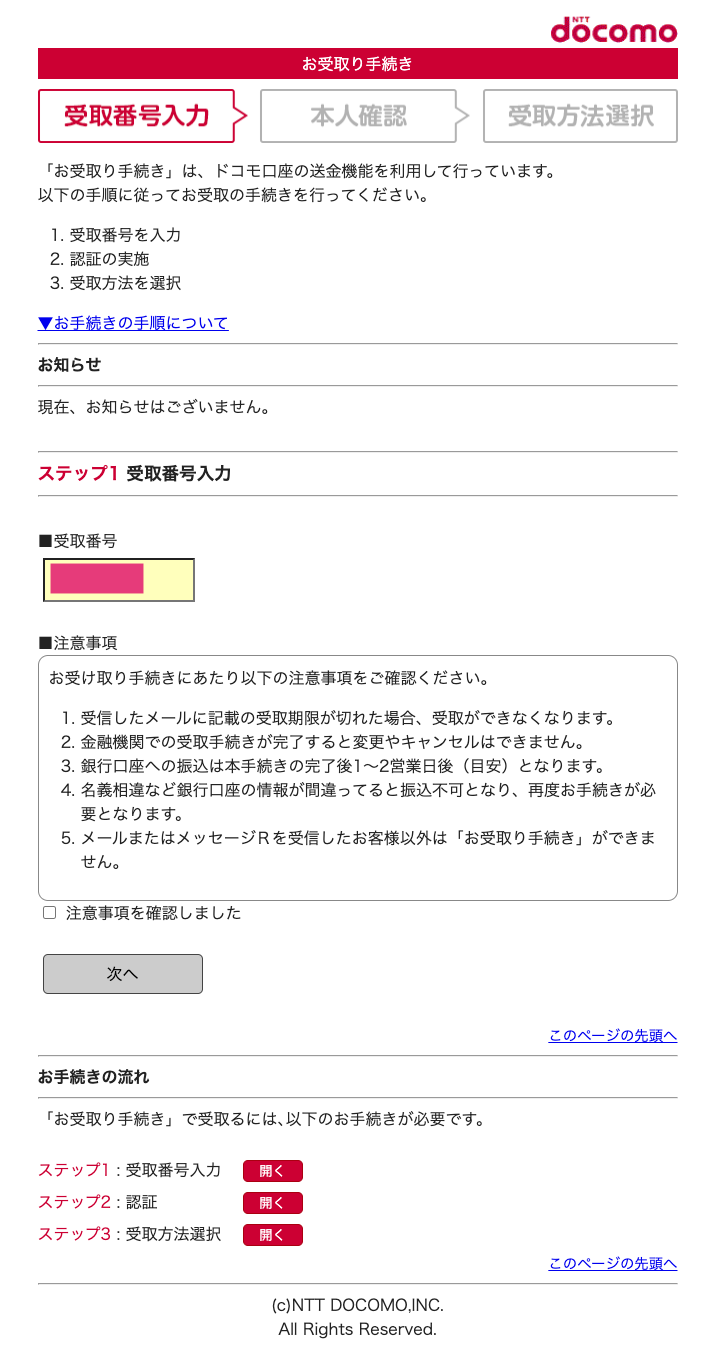
Task: Click the お手続きの流れ section heading
Action: pyautogui.click(x=93, y=1077)
